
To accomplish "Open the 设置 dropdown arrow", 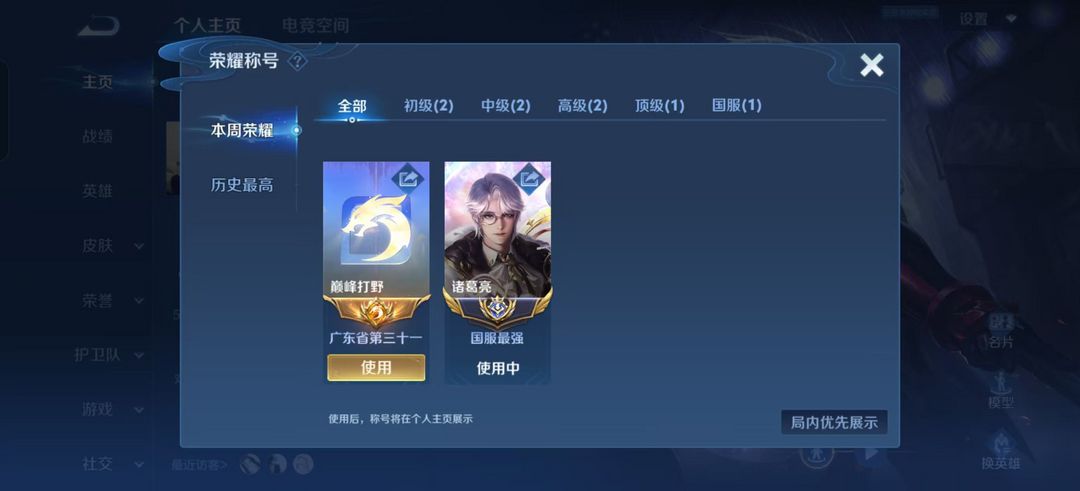I will pyautogui.click(x=1011, y=19).
